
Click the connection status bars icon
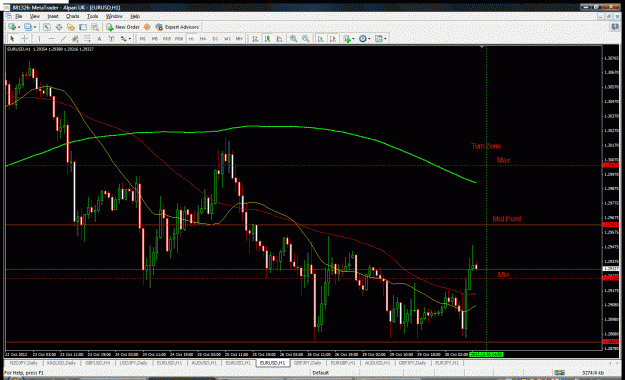pyautogui.click(x=559, y=373)
